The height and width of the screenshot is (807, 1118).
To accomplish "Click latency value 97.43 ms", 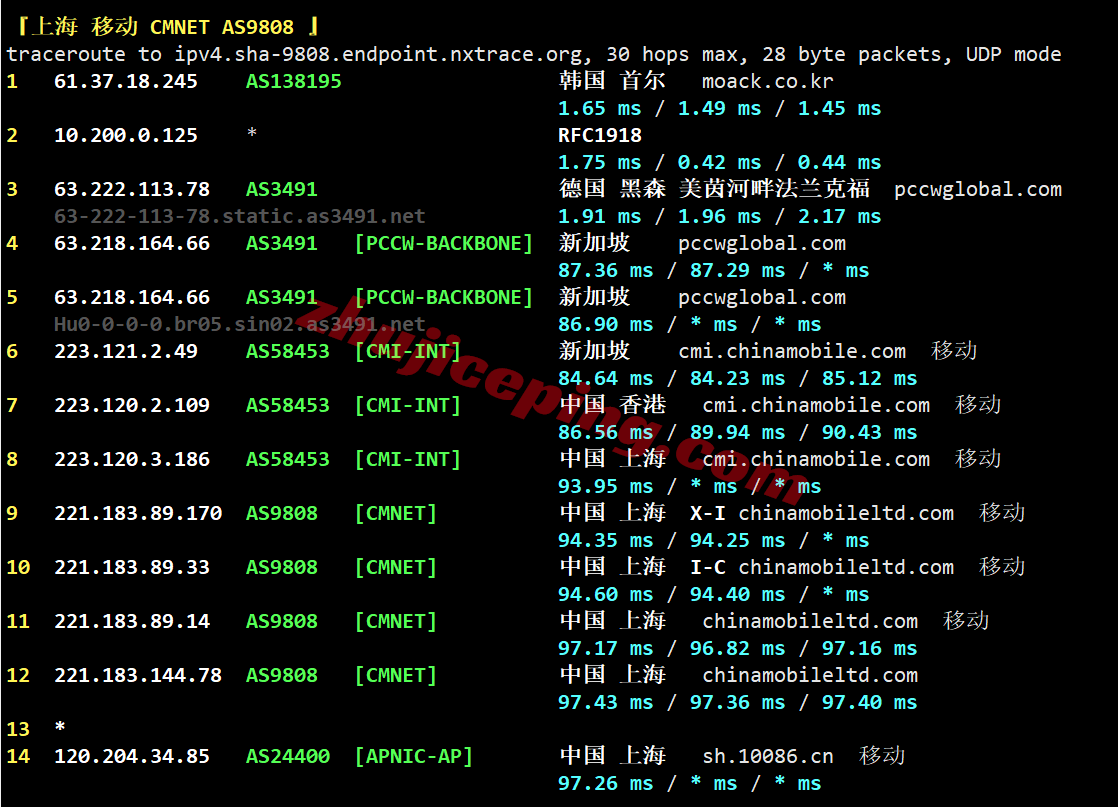I will pos(605,702).
